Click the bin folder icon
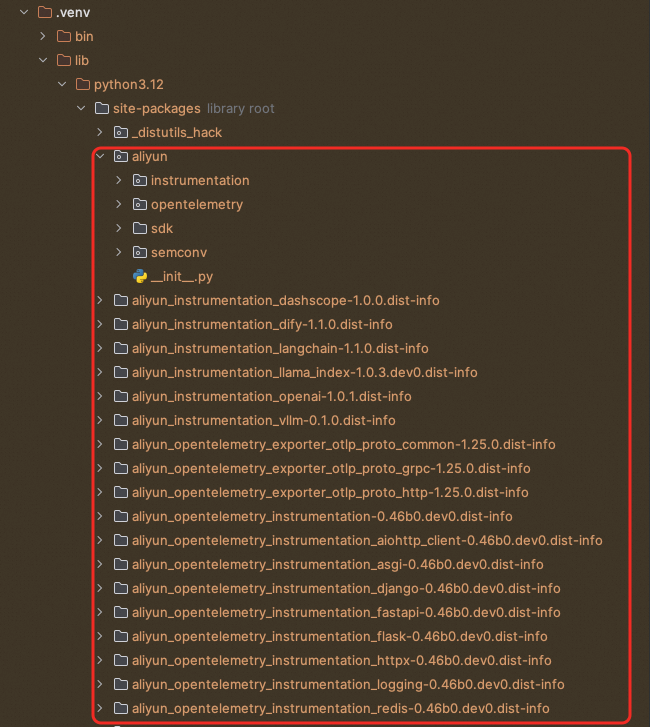The width and height of the screenshot is (650, 727). click(64, 36)
